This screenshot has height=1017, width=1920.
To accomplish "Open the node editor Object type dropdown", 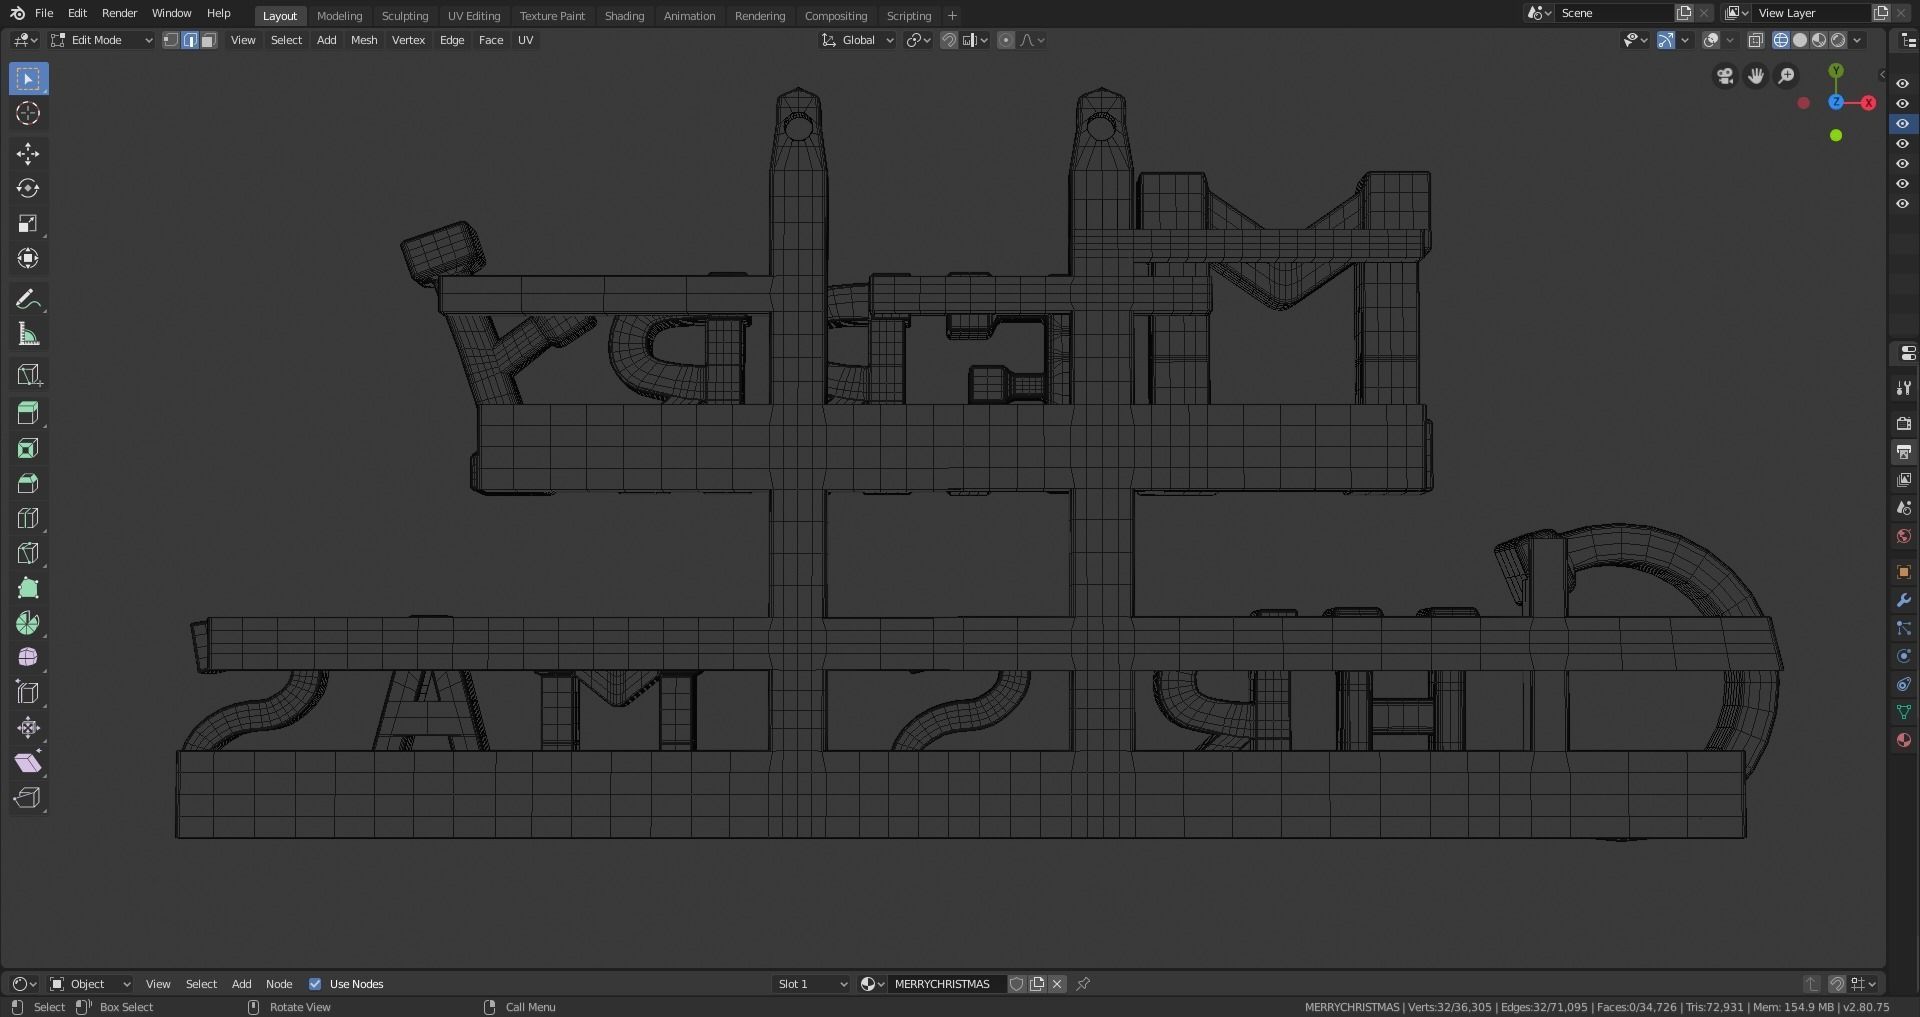I will pos(90,984).
